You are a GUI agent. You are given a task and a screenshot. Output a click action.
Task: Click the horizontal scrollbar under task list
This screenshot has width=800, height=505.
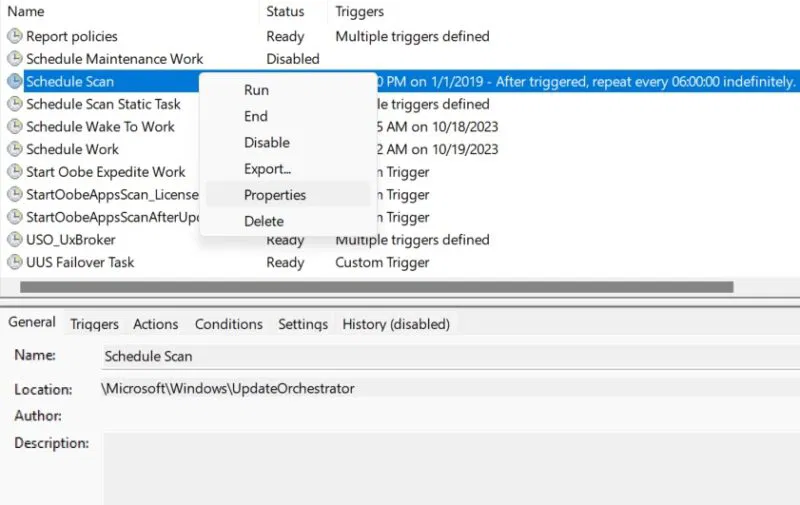pos(377,287)
